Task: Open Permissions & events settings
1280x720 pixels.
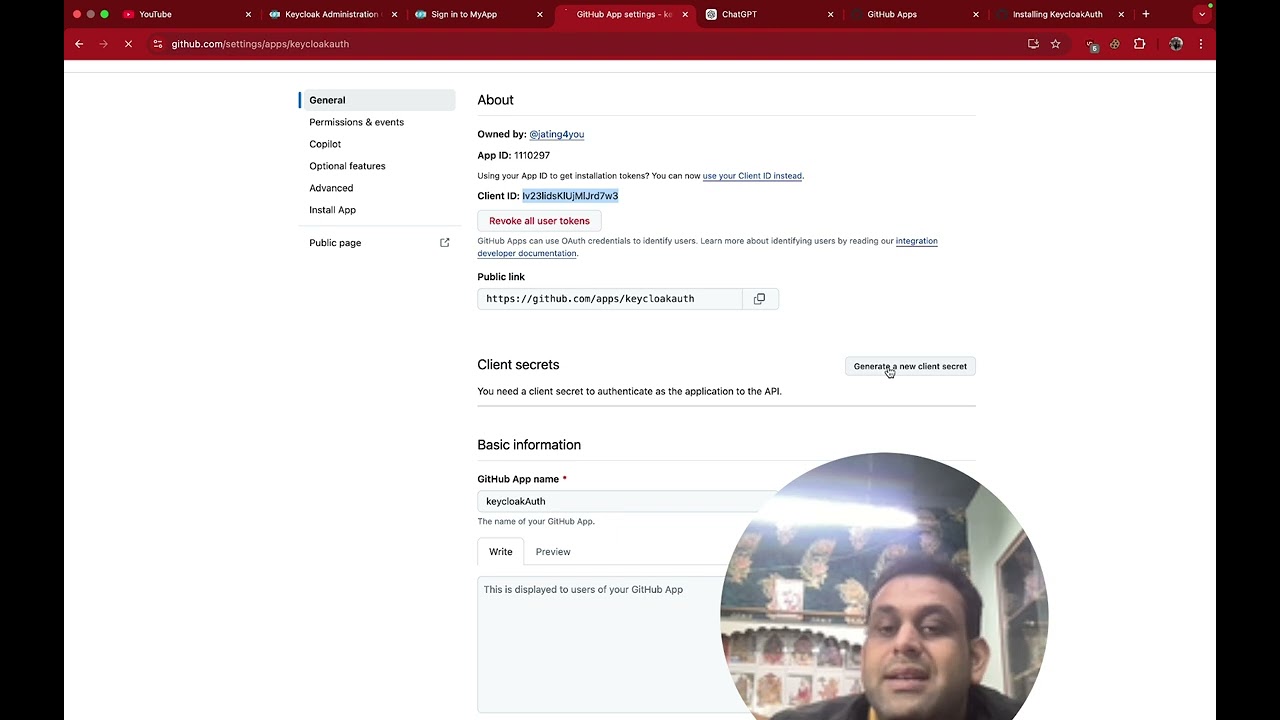Action: pos(356,122)
